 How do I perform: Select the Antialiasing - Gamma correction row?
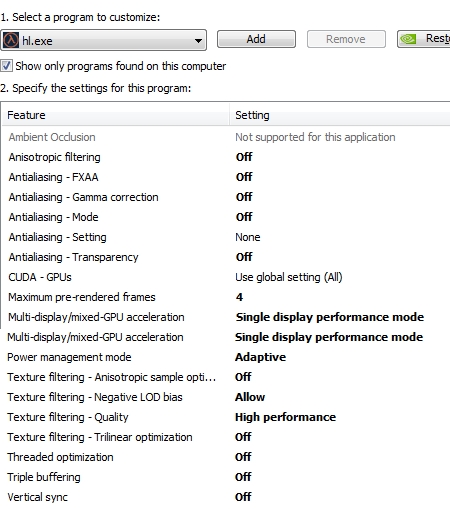pyautogui.click(x=226, y=197)
